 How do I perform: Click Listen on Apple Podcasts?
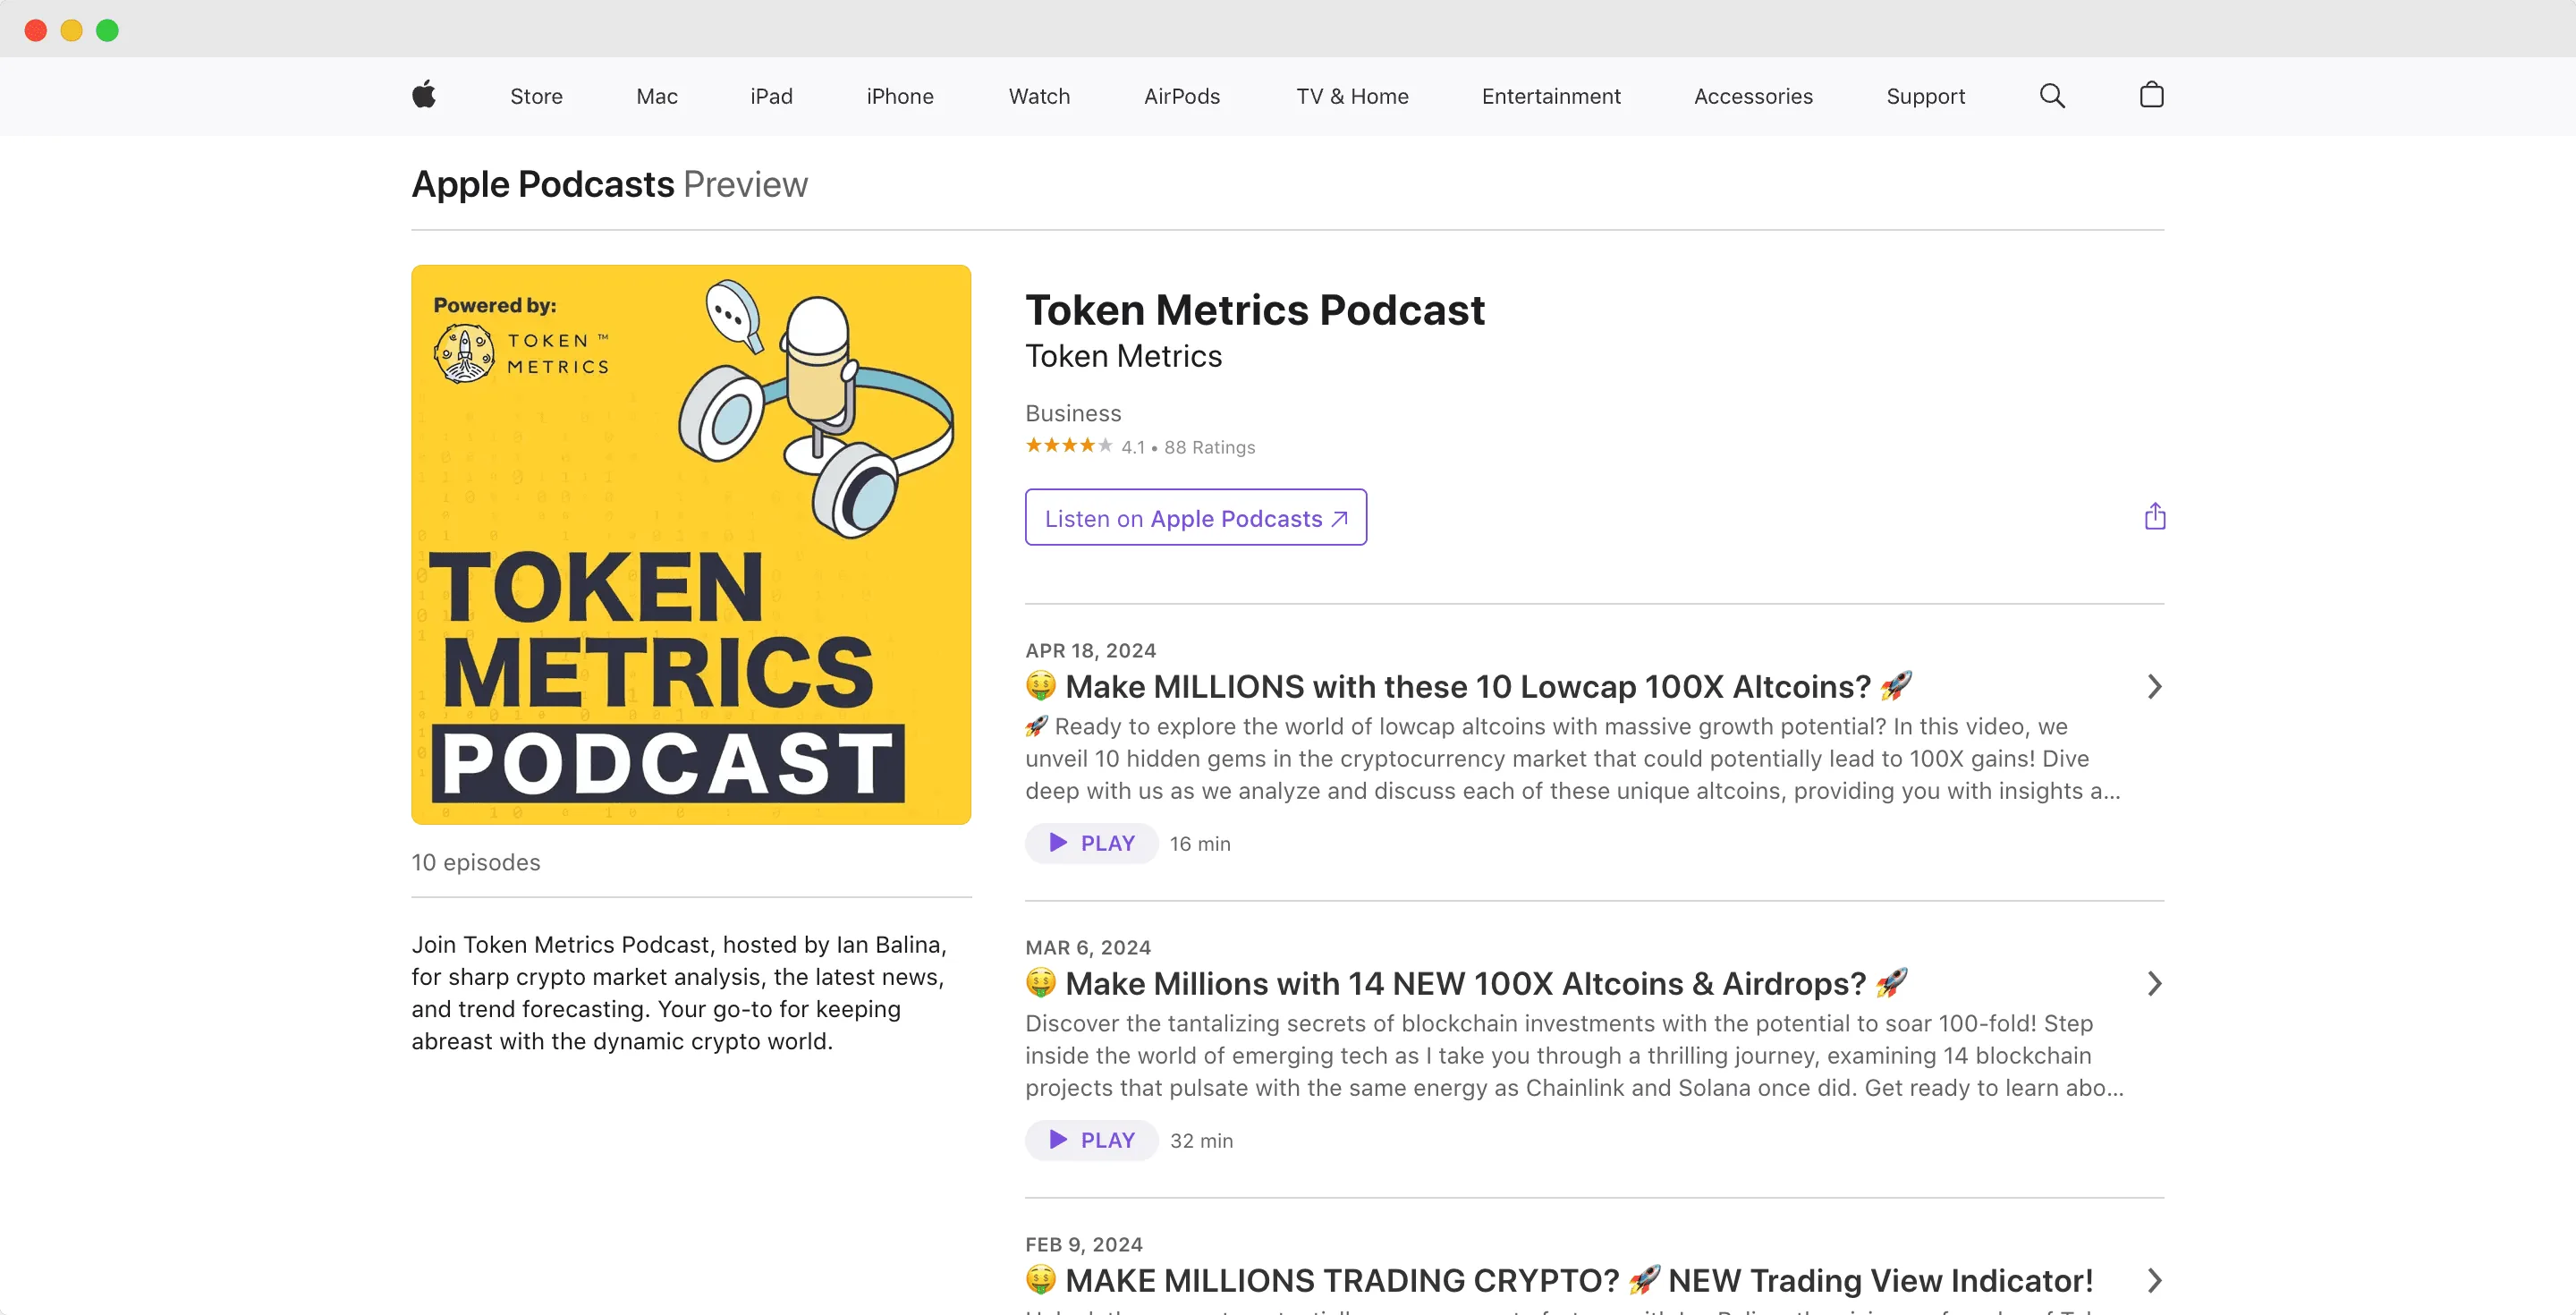click(1195, 517)
